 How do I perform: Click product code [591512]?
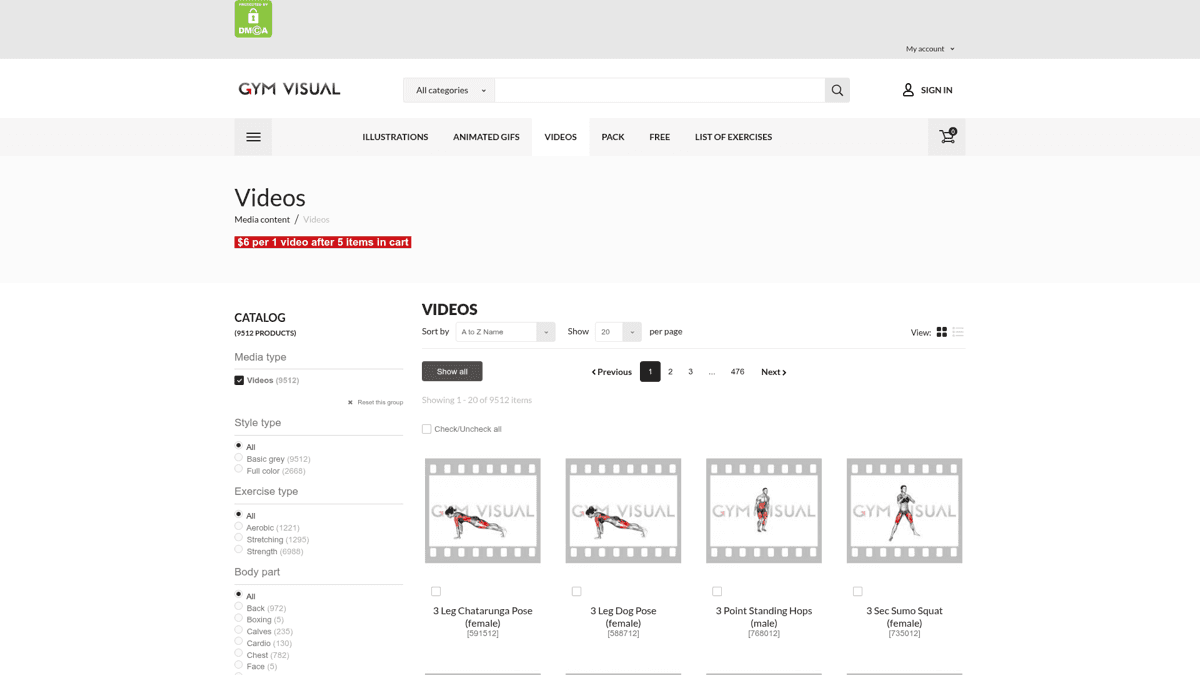483,634
